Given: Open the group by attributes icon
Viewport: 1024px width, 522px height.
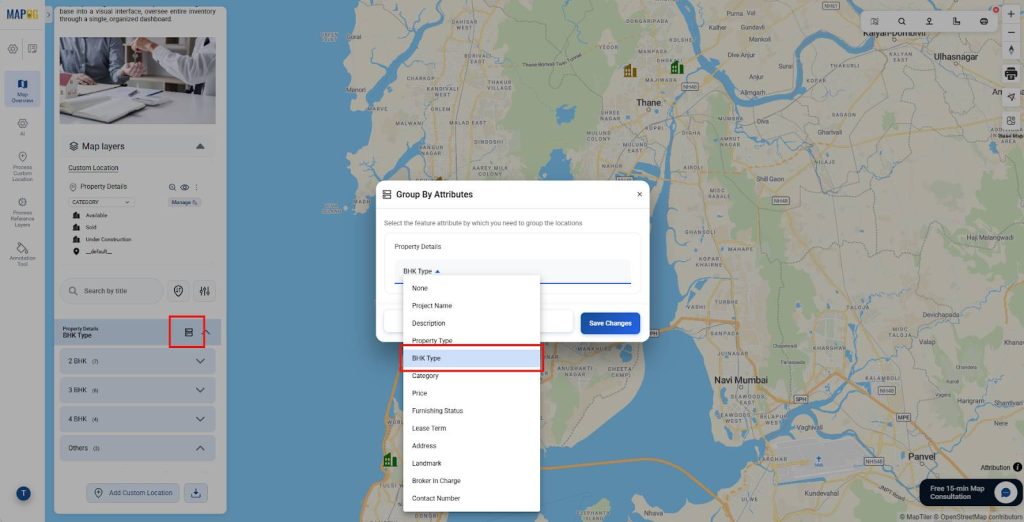Looking at the screenshot, I should (x=189, y=333).
